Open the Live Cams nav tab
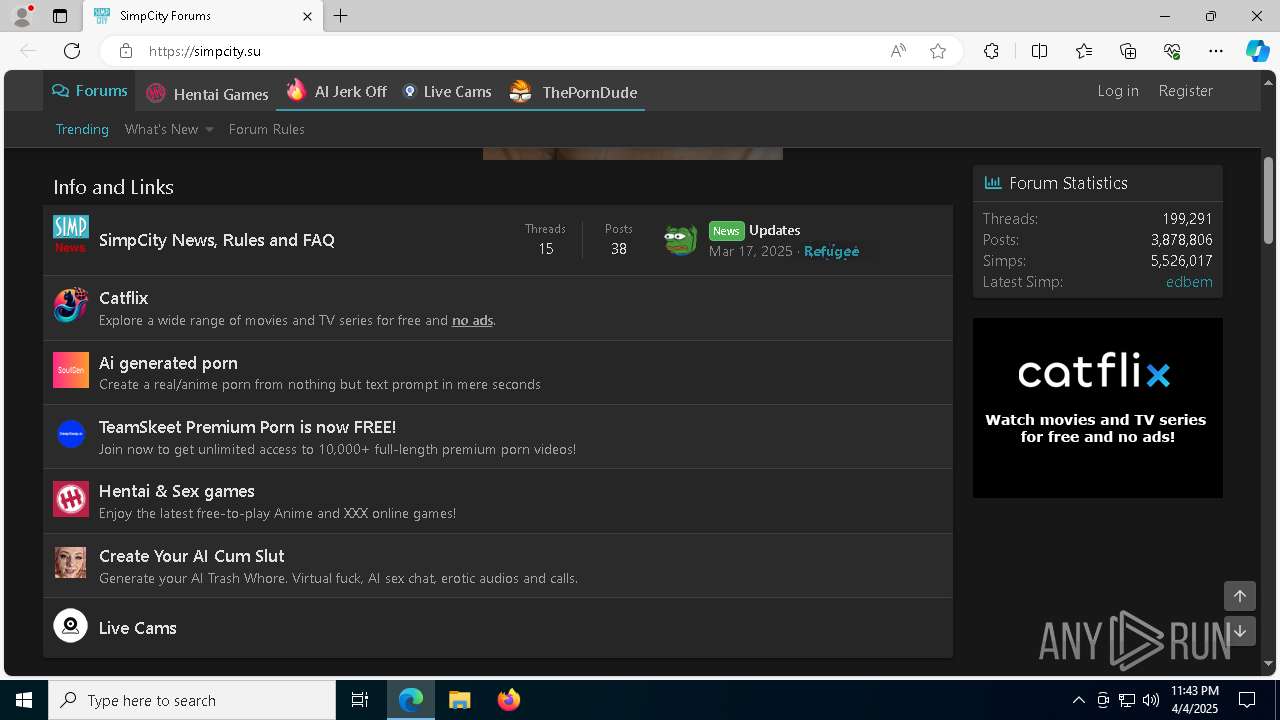Viewport: 1280px width, 720px height. tap(447, 91)
